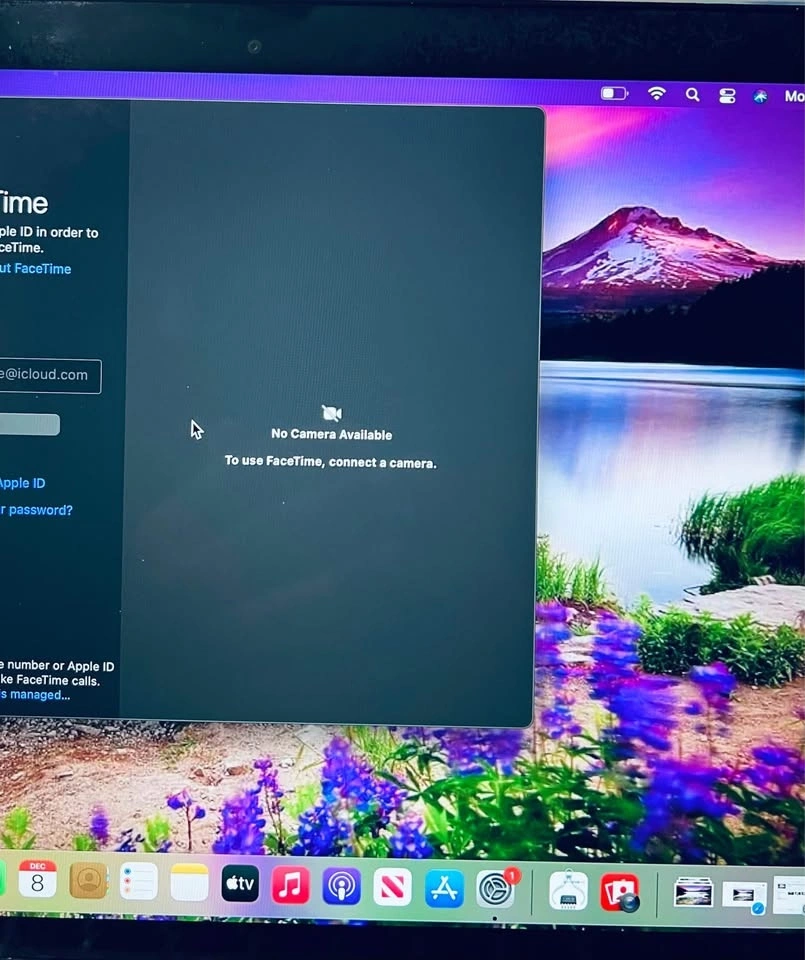The image size is (805, 960).
Task: Open the App Store in the Dock
Action: tap(444, 888)
